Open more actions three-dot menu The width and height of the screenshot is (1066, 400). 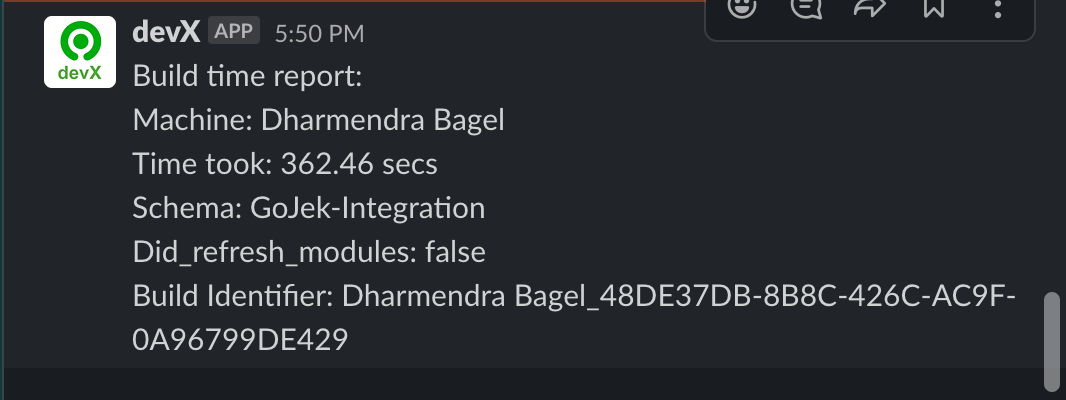pos(997,8)
